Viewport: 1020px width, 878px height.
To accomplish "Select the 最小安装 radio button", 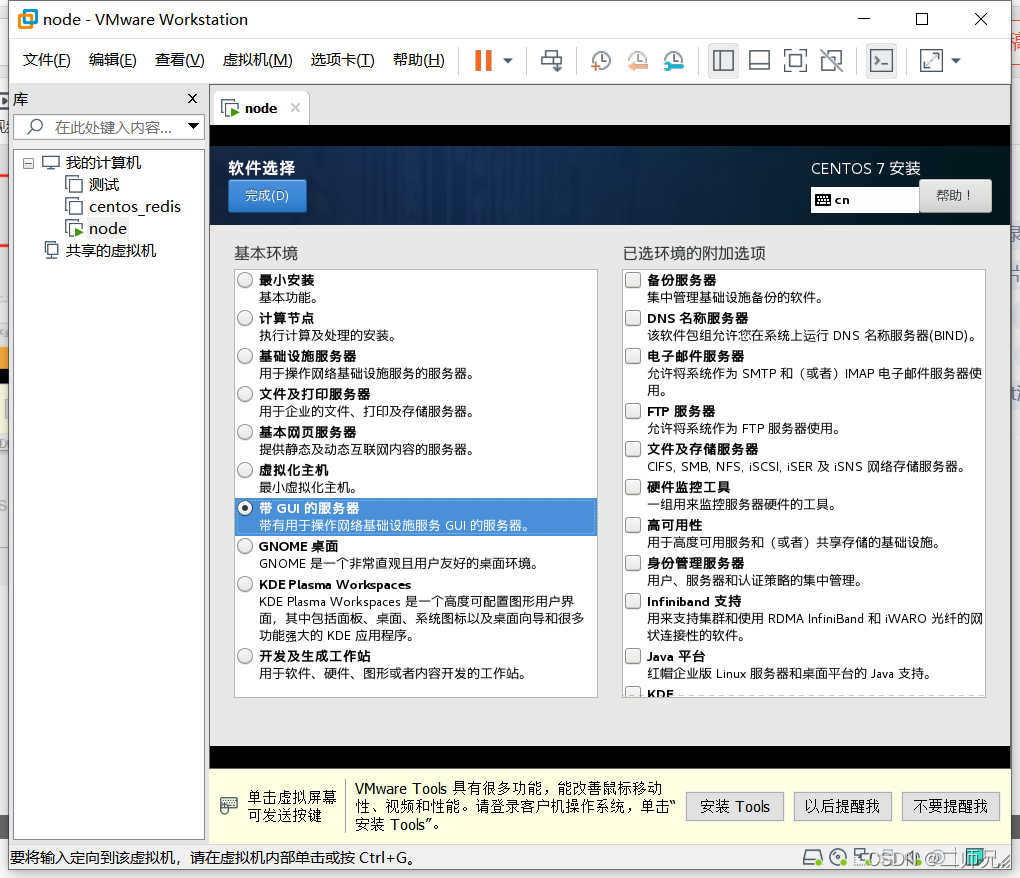I will click(x=245, y=280).
